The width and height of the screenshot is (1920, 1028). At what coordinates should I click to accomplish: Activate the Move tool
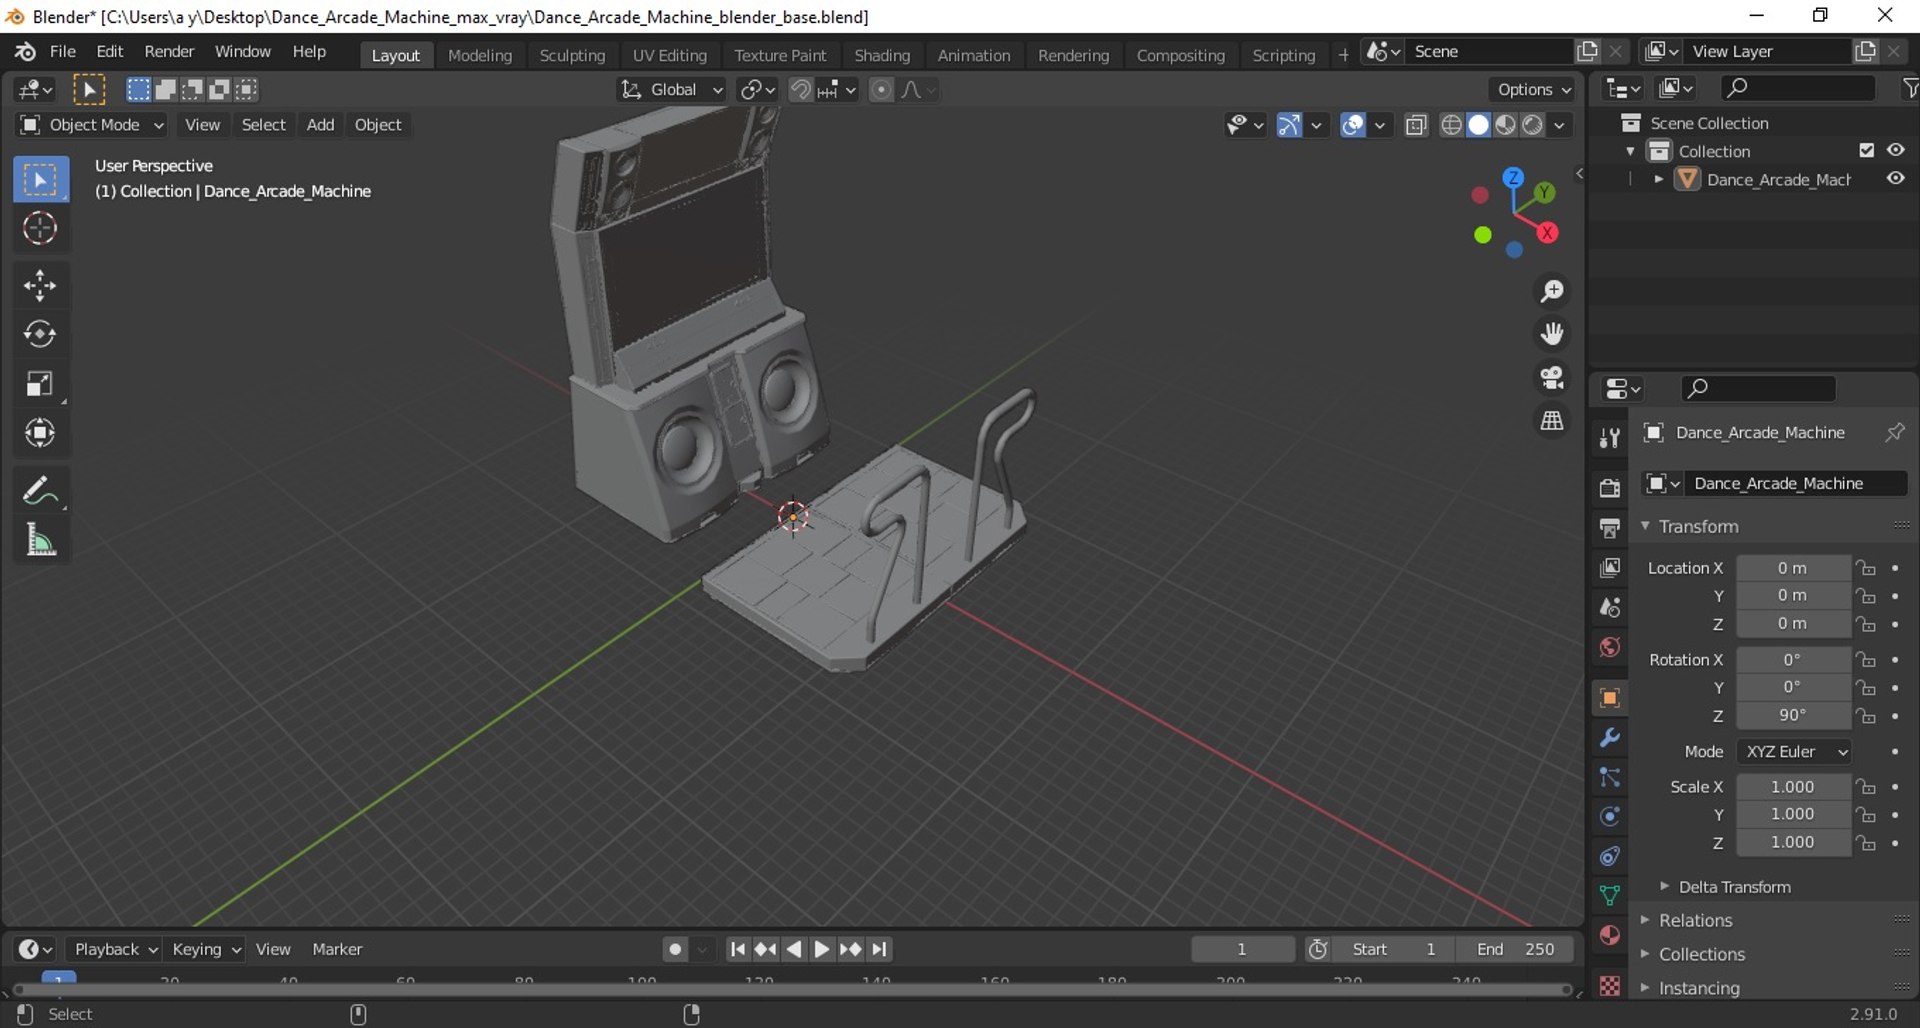(x=40, y=286)
